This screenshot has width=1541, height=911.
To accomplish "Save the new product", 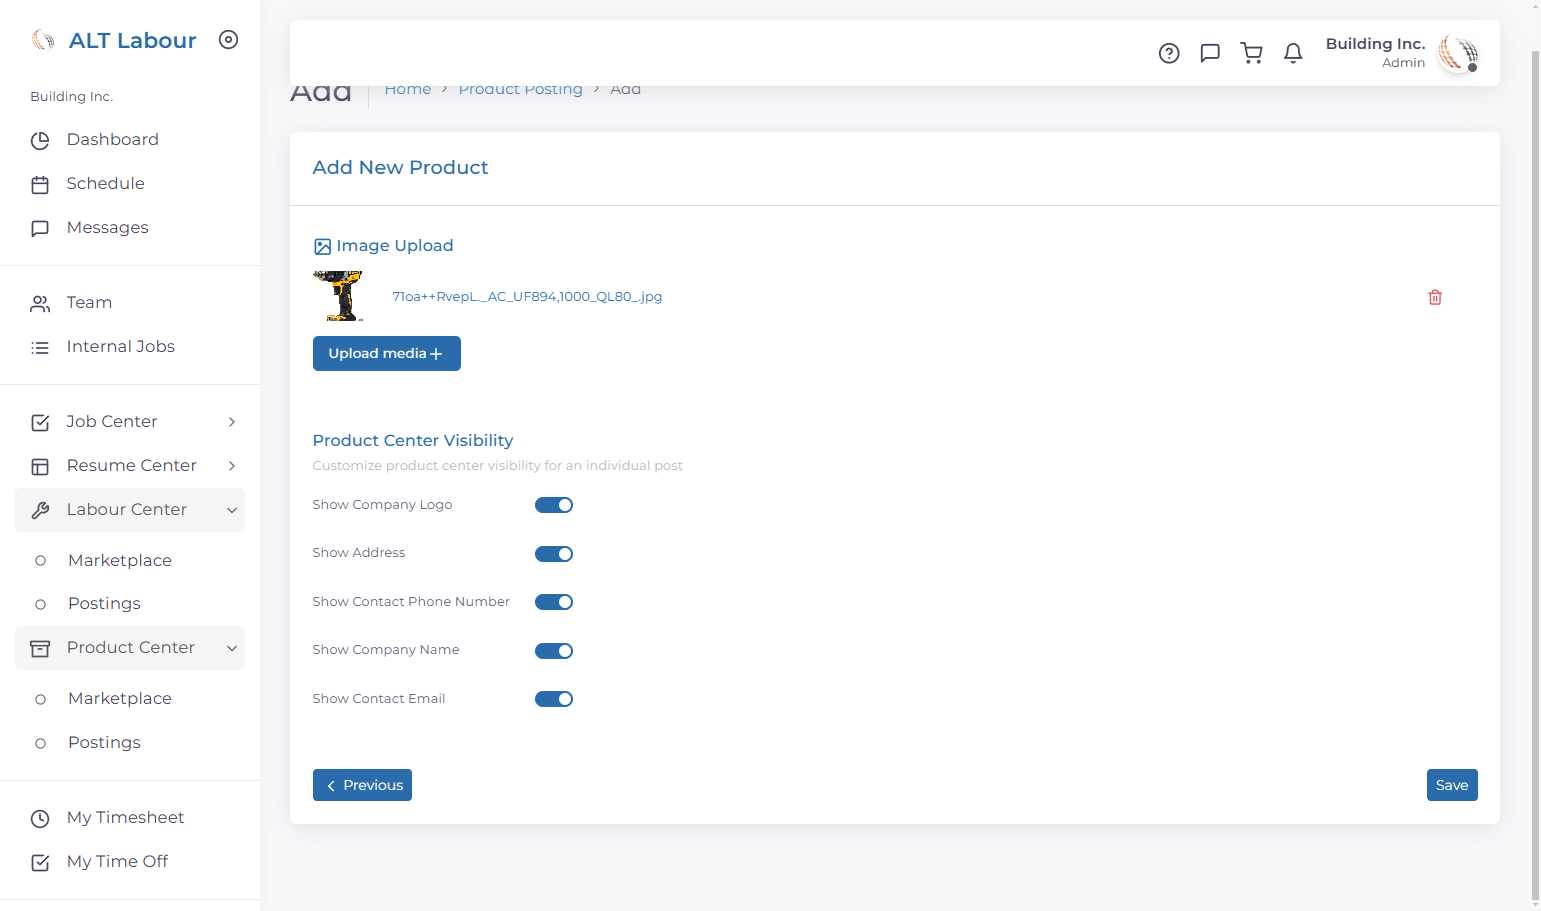I will click(x=1452, y=785).
